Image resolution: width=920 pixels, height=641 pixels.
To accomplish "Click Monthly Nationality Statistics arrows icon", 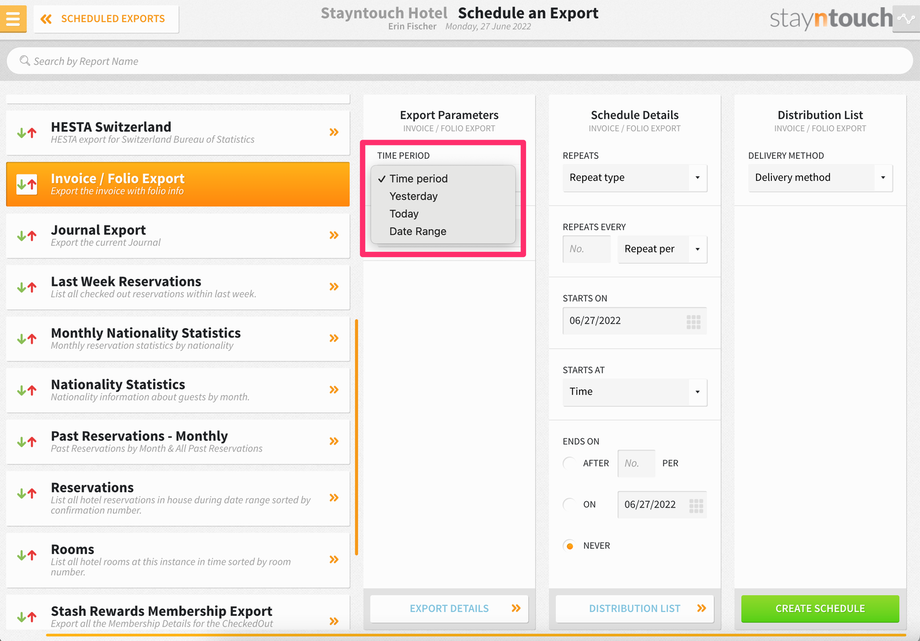I will 27,339.
